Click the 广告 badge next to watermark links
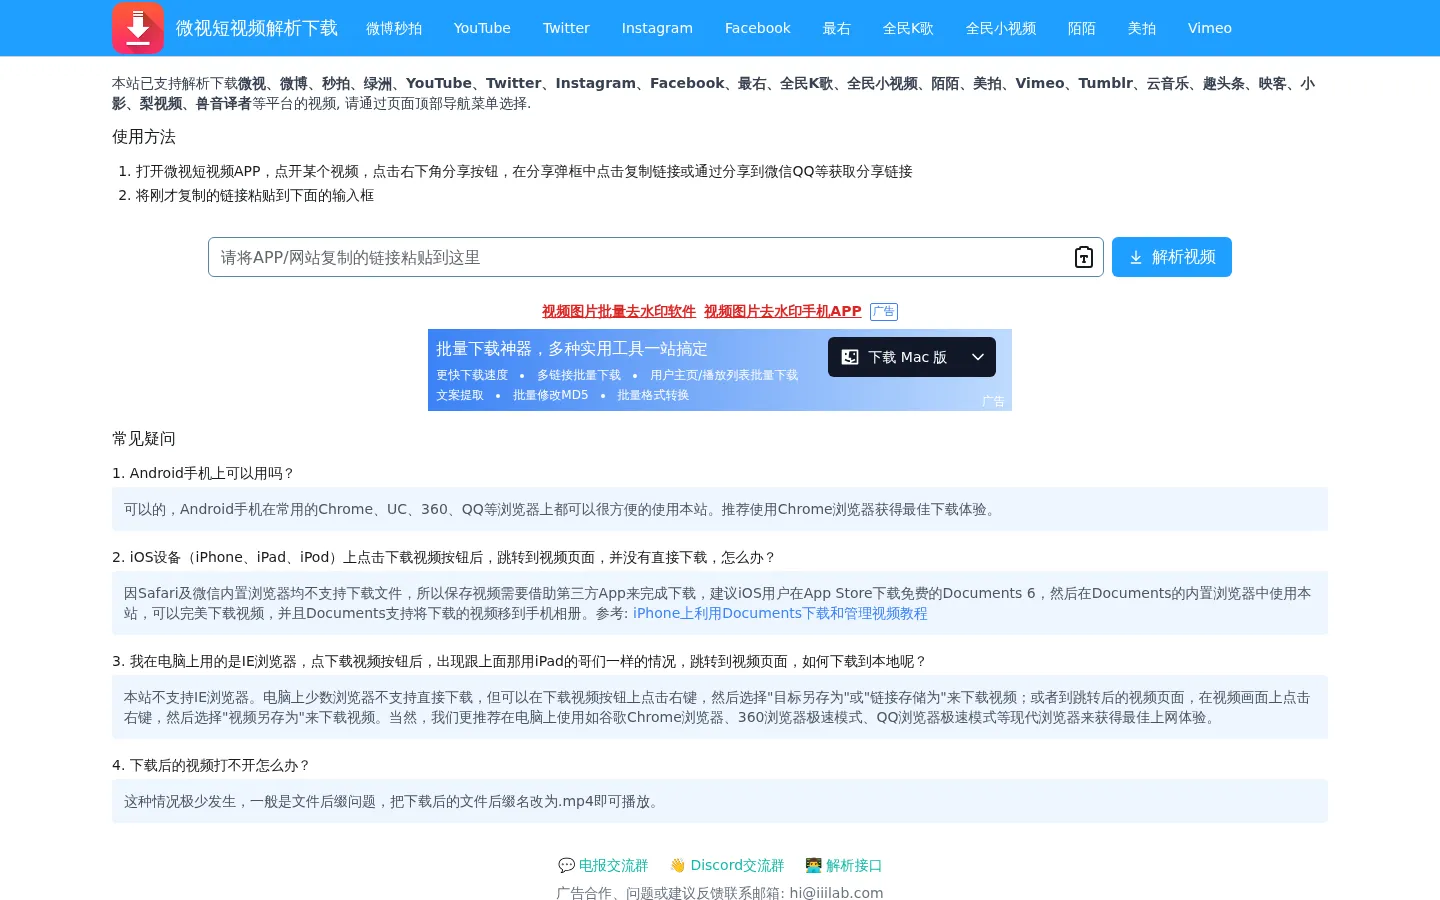 (x=884, y=311)
